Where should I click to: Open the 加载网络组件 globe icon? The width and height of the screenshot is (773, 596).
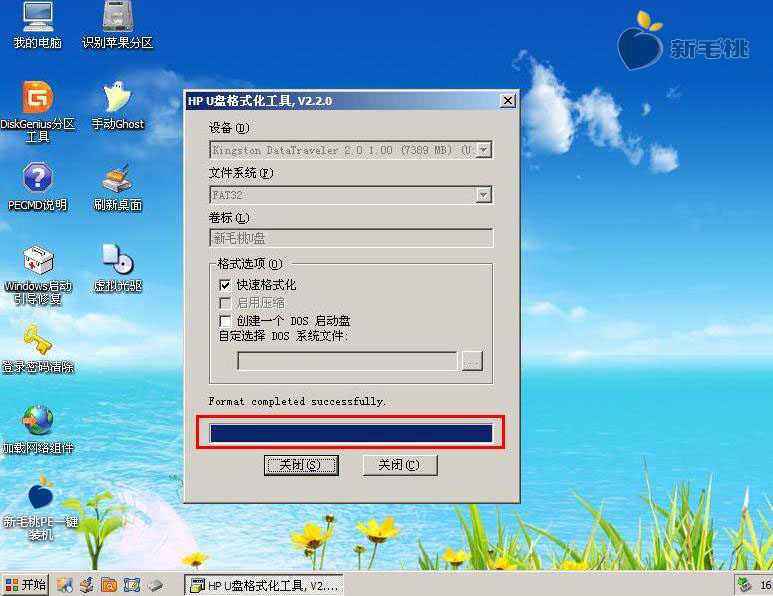click(37, 430)
